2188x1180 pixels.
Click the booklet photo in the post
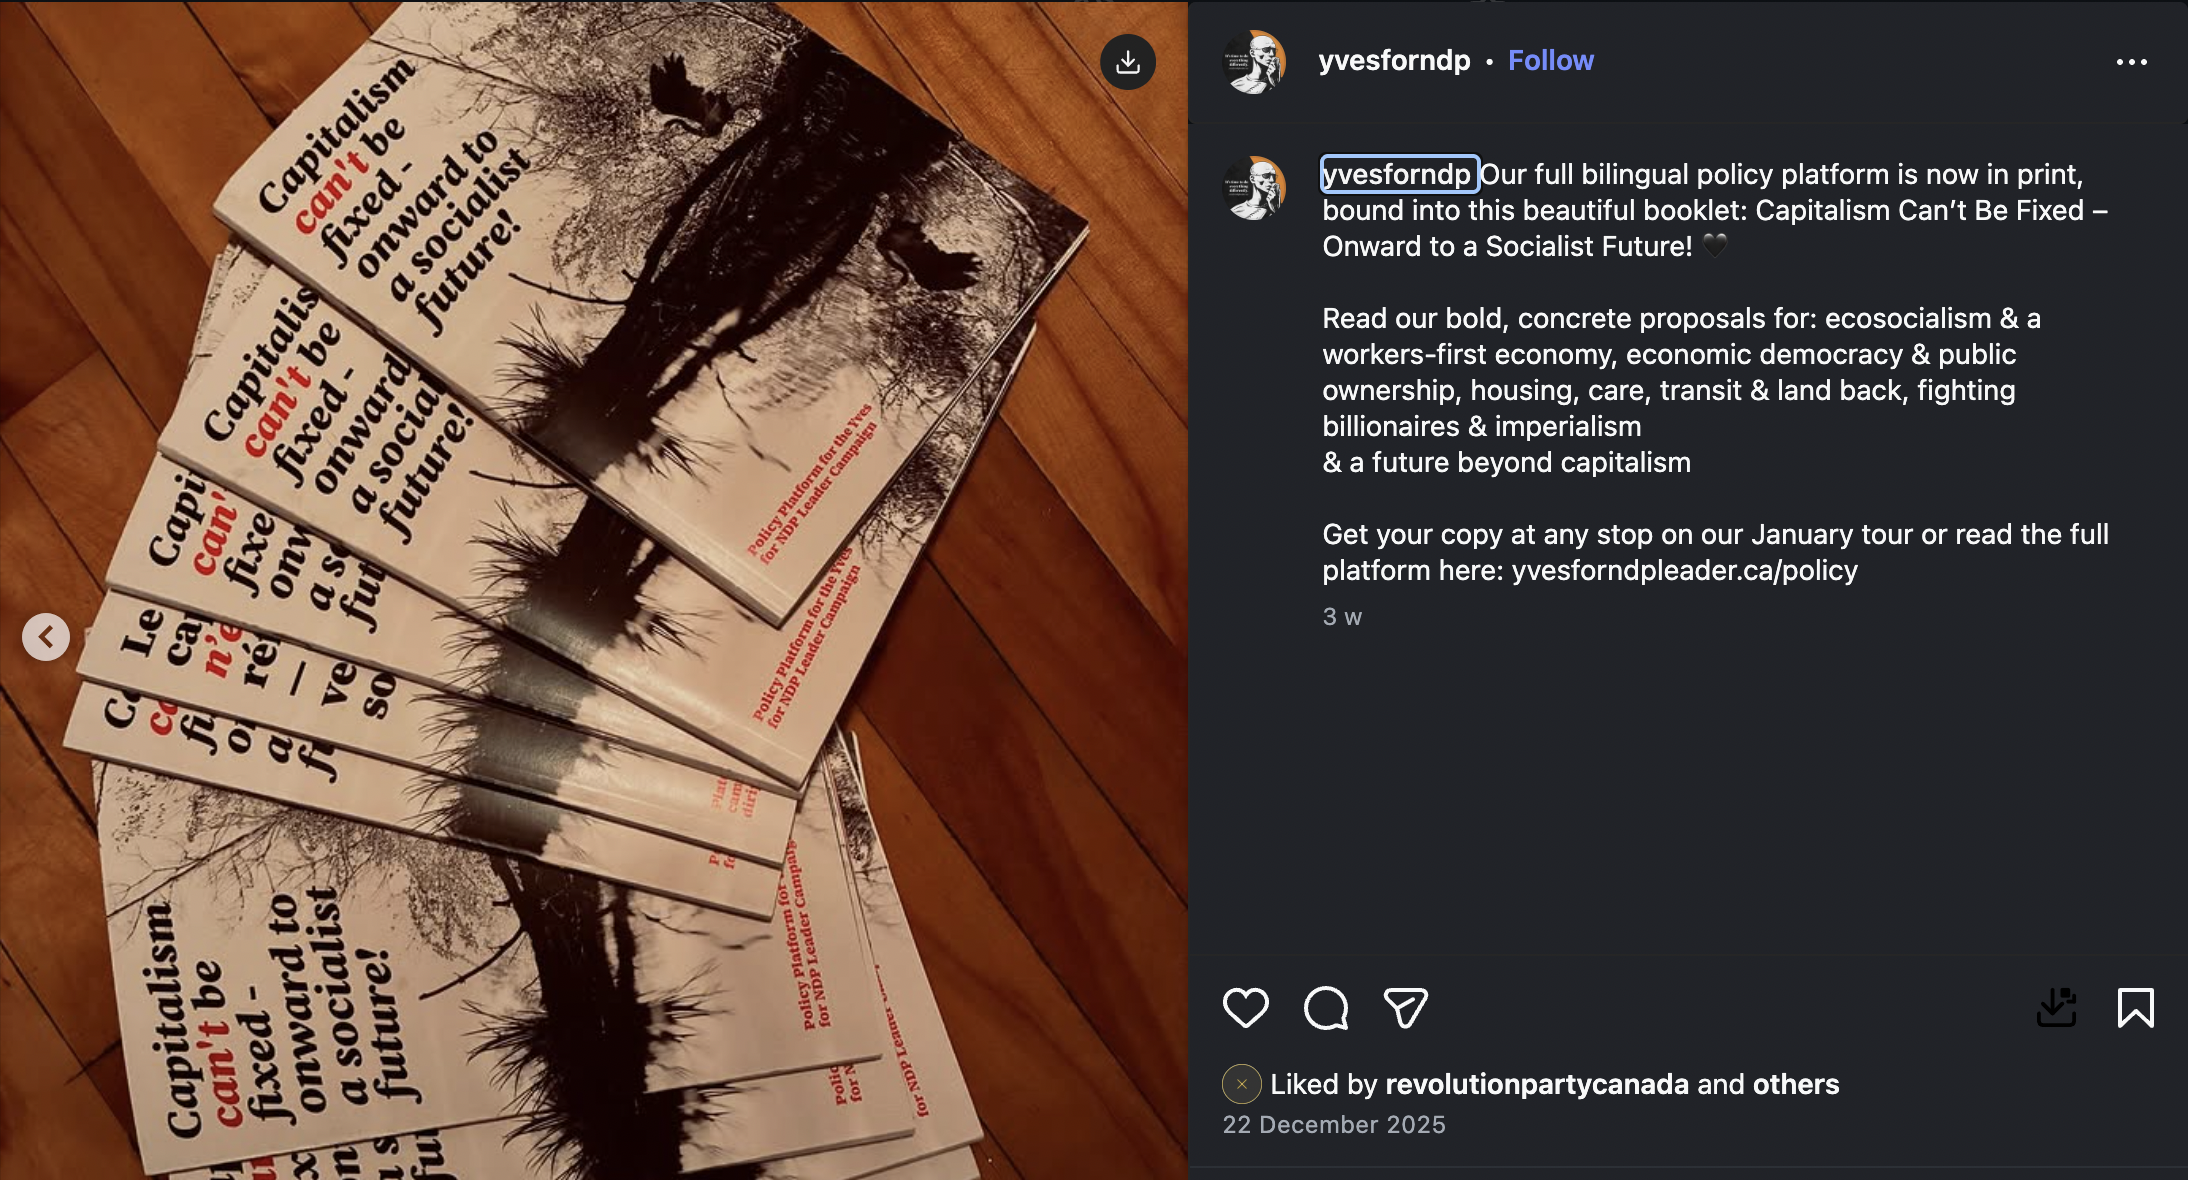(594, 590)
